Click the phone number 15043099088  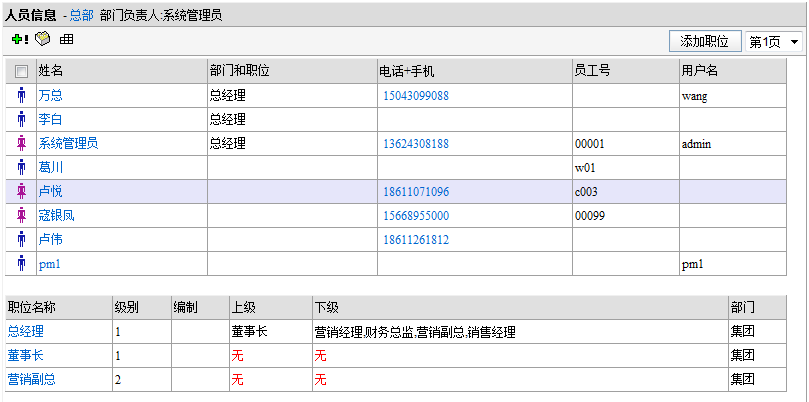tap(415, 96)
